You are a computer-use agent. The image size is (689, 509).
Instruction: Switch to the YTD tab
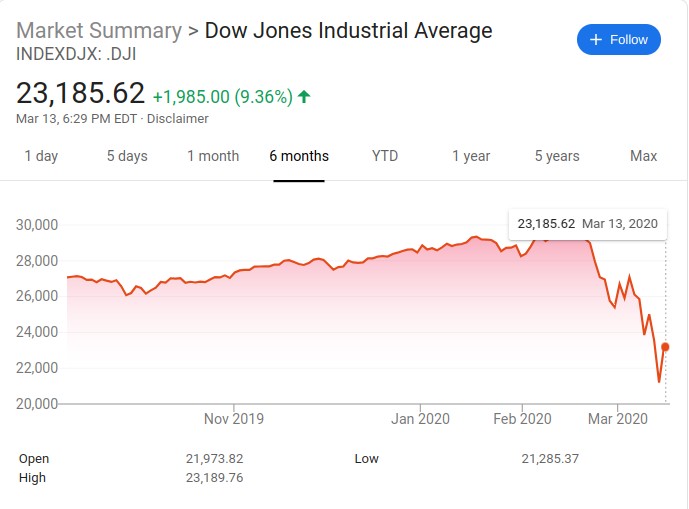coord(385,156)
